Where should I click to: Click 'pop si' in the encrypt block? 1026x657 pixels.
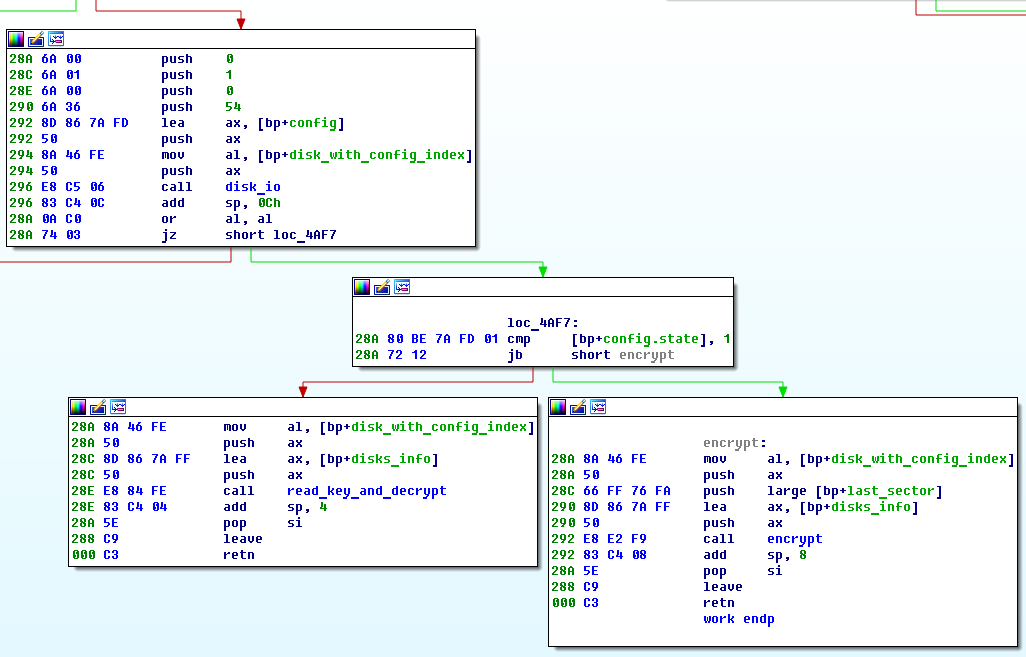[742, 571]
